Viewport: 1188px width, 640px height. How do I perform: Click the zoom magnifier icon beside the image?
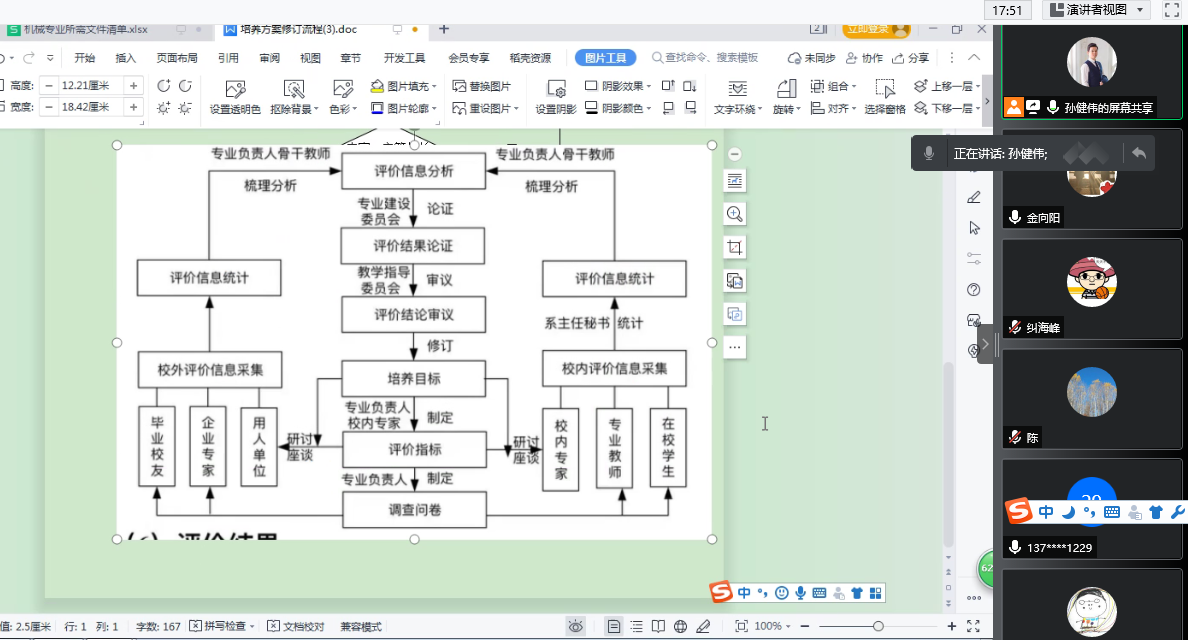pyautogui.click(x=735, y=214)
